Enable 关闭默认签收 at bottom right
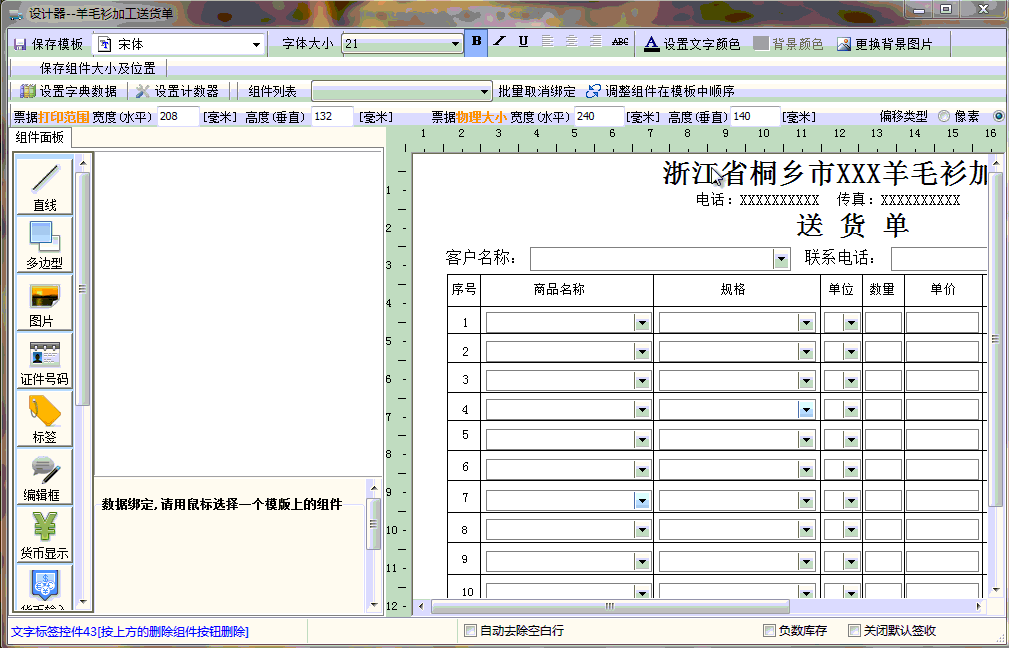The height and width of the screenshot is (648, 1009). coord(854,630)
